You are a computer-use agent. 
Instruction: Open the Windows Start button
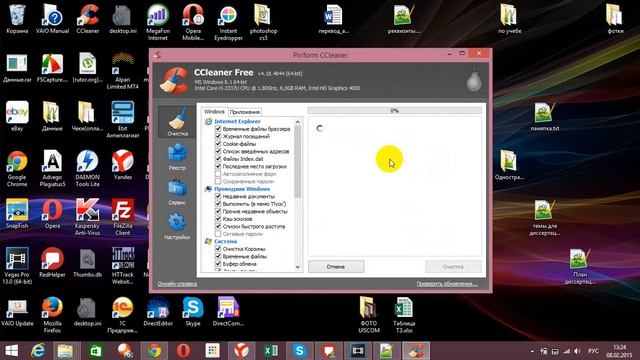pos(11,351)
